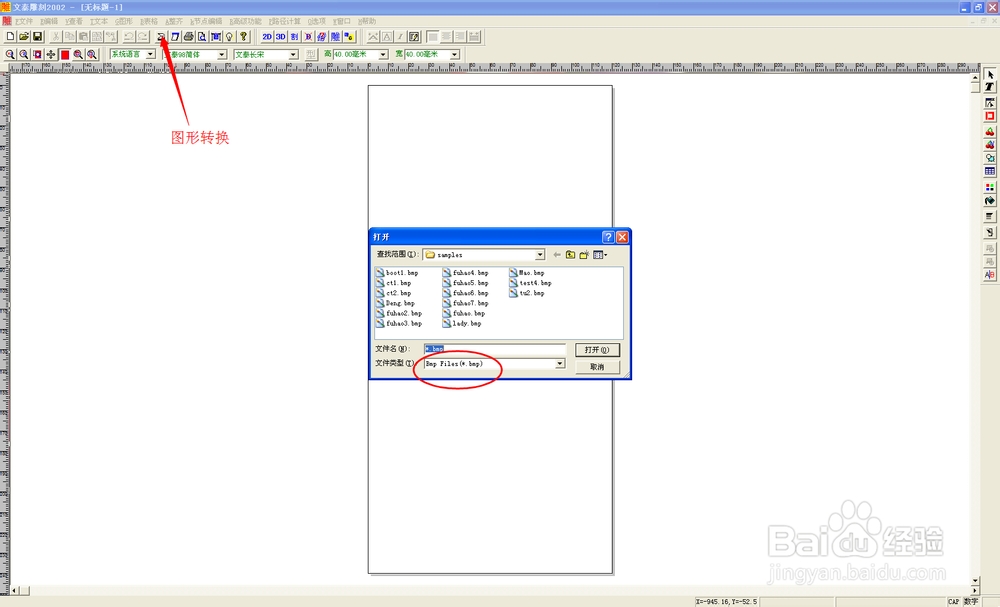Click the zoom-in magnifier in second toolbar

pos(10,55)
